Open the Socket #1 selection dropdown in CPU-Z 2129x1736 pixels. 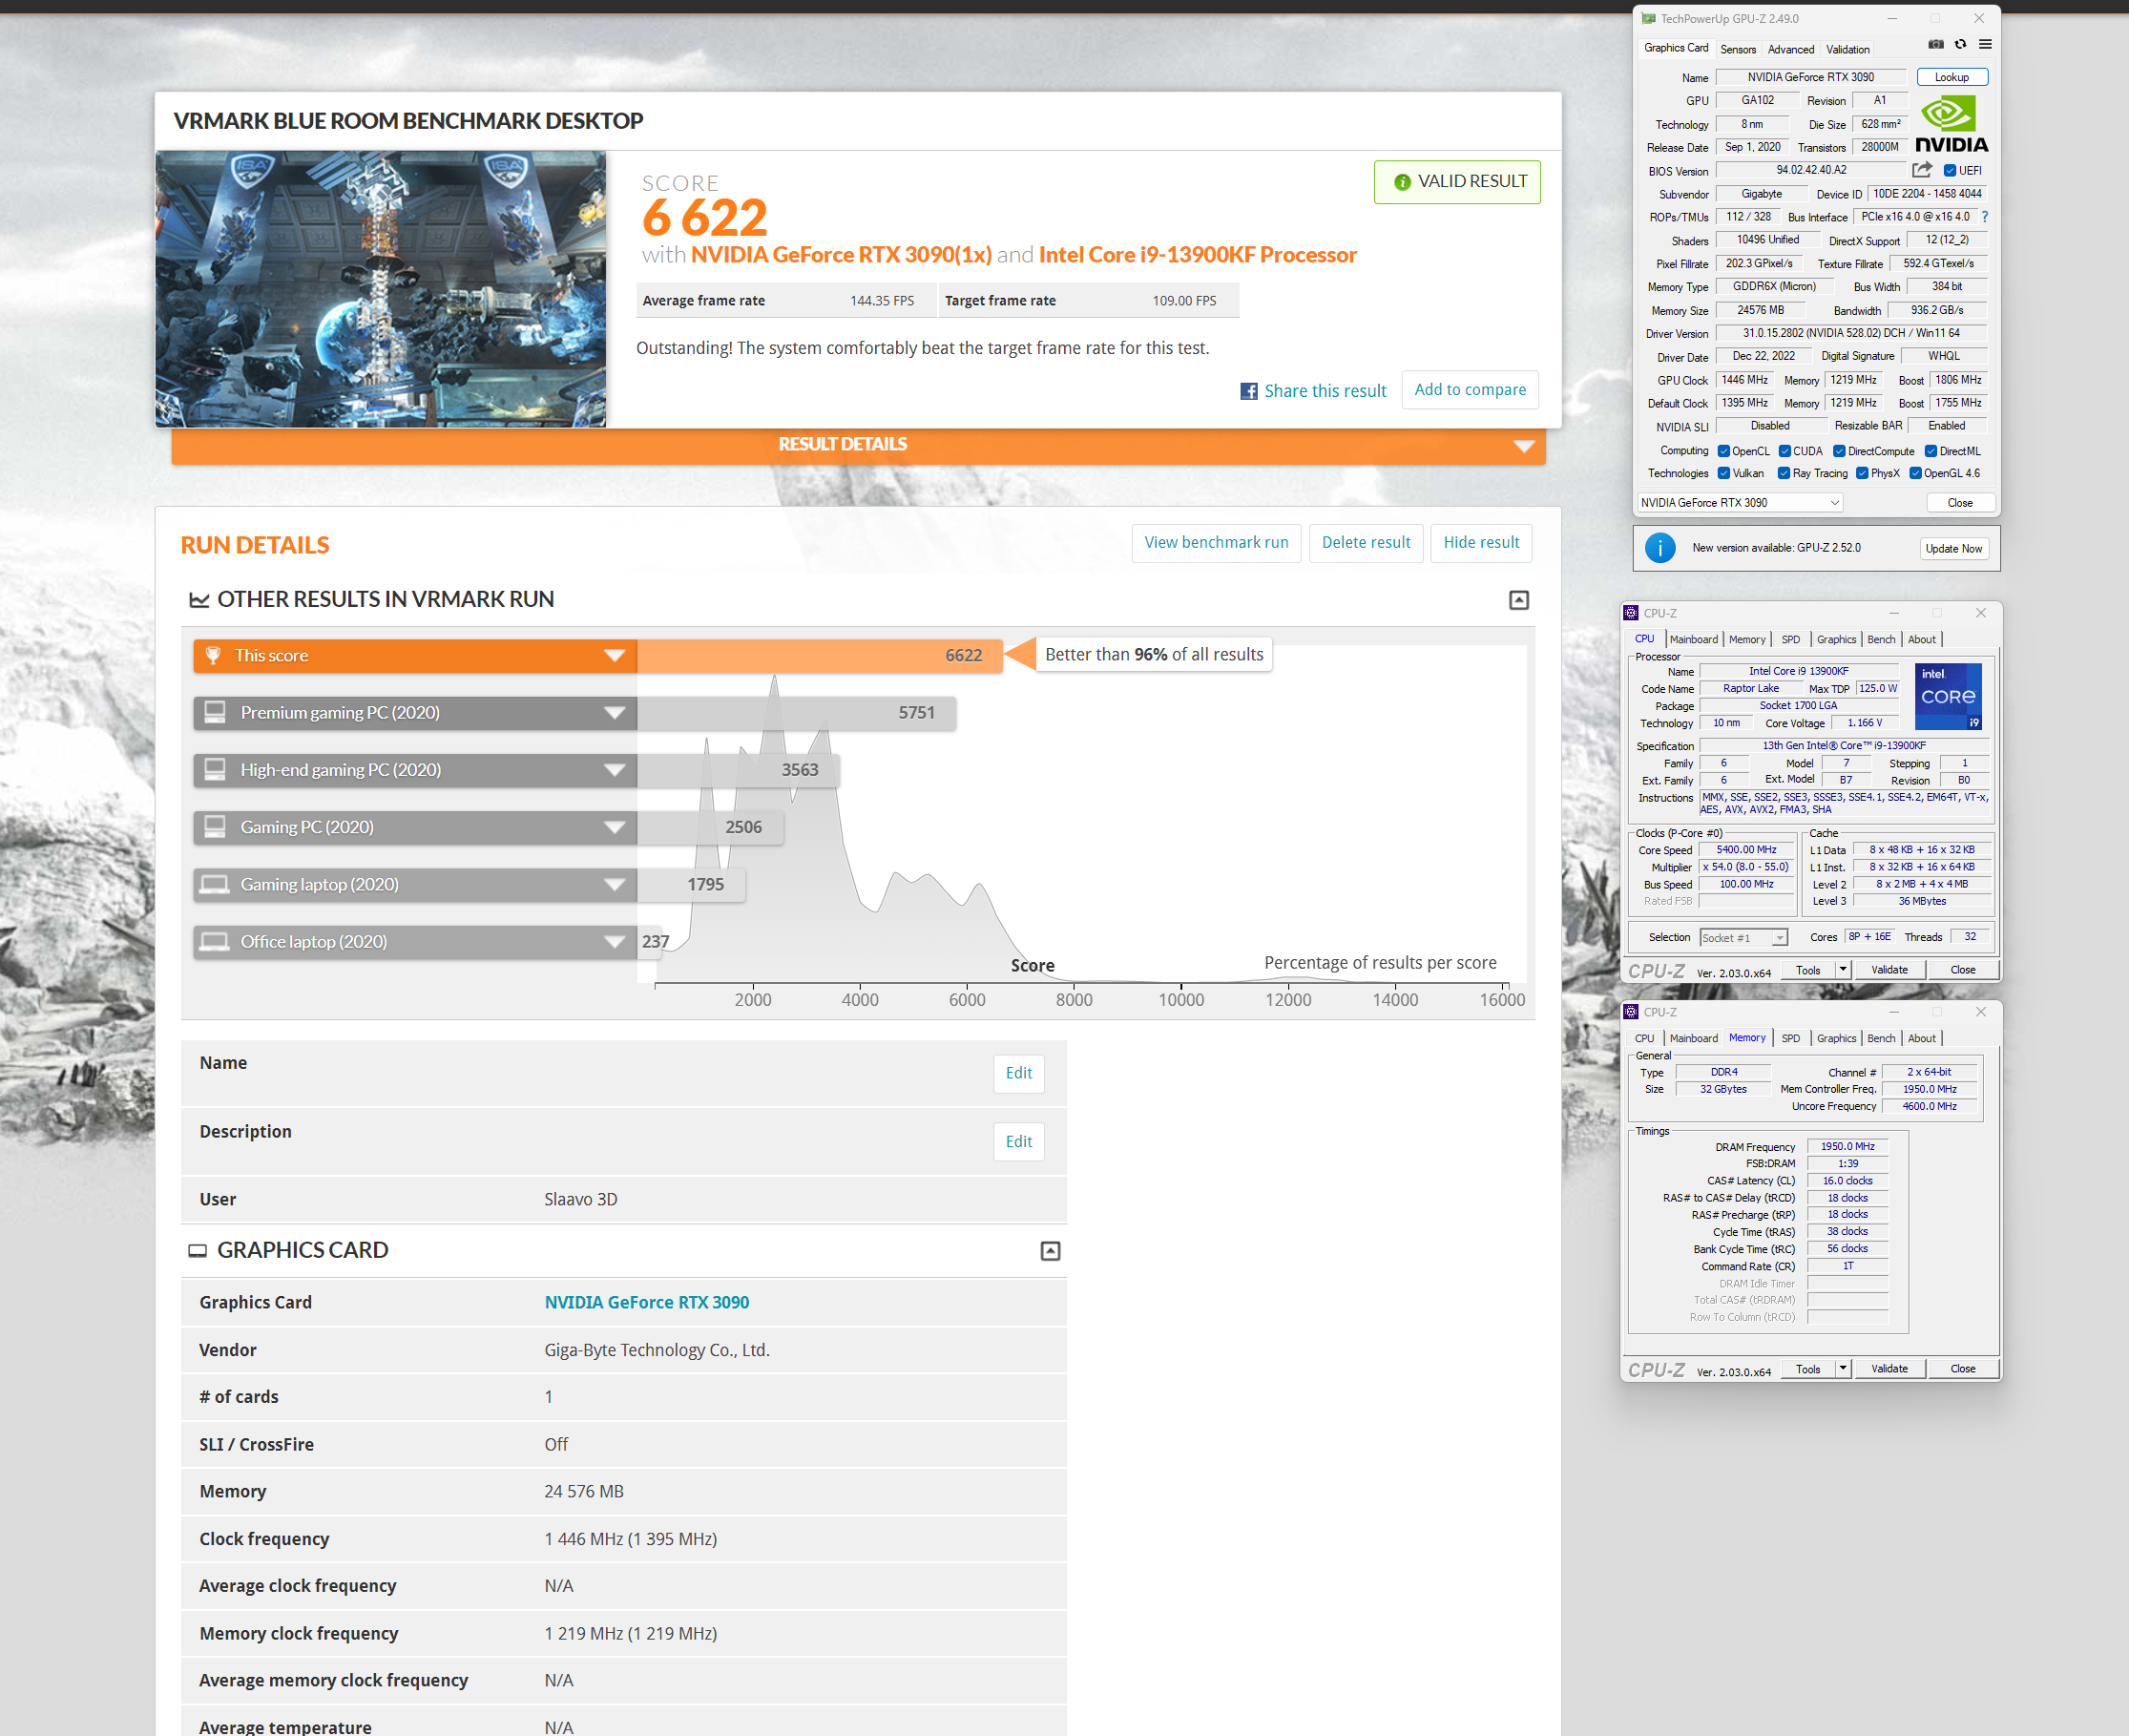pos(1743,937)
